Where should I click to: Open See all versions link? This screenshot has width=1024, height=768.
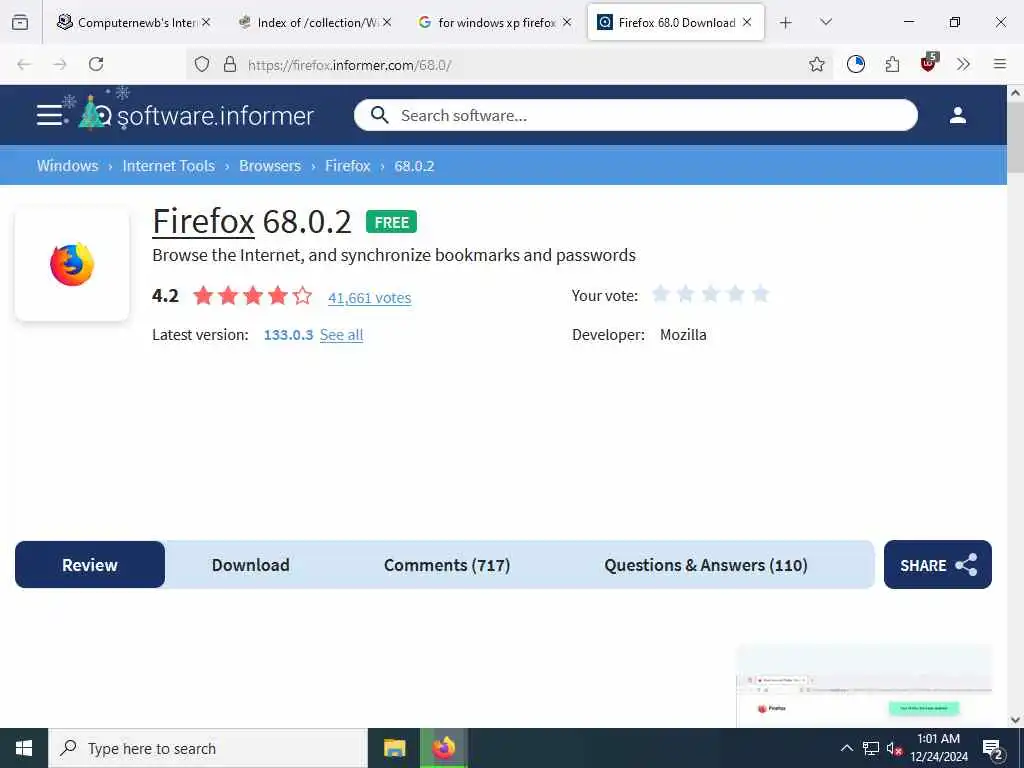(342, 334)
